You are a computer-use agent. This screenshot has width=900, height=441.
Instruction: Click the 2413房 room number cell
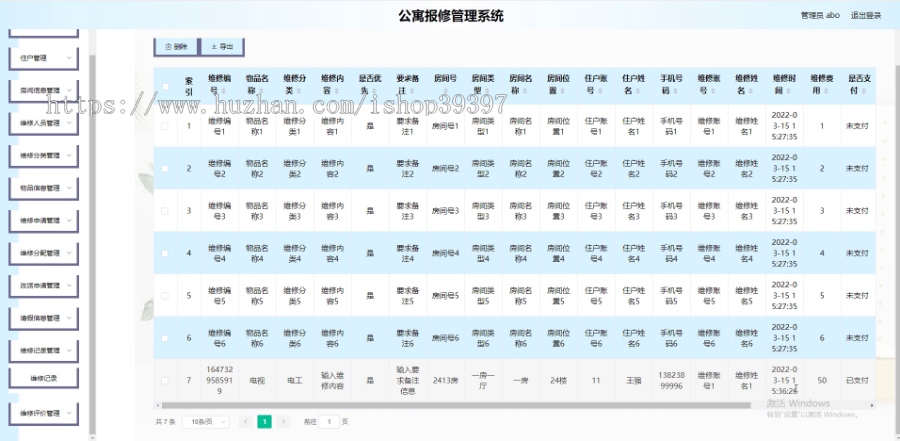tap(445, 381)
